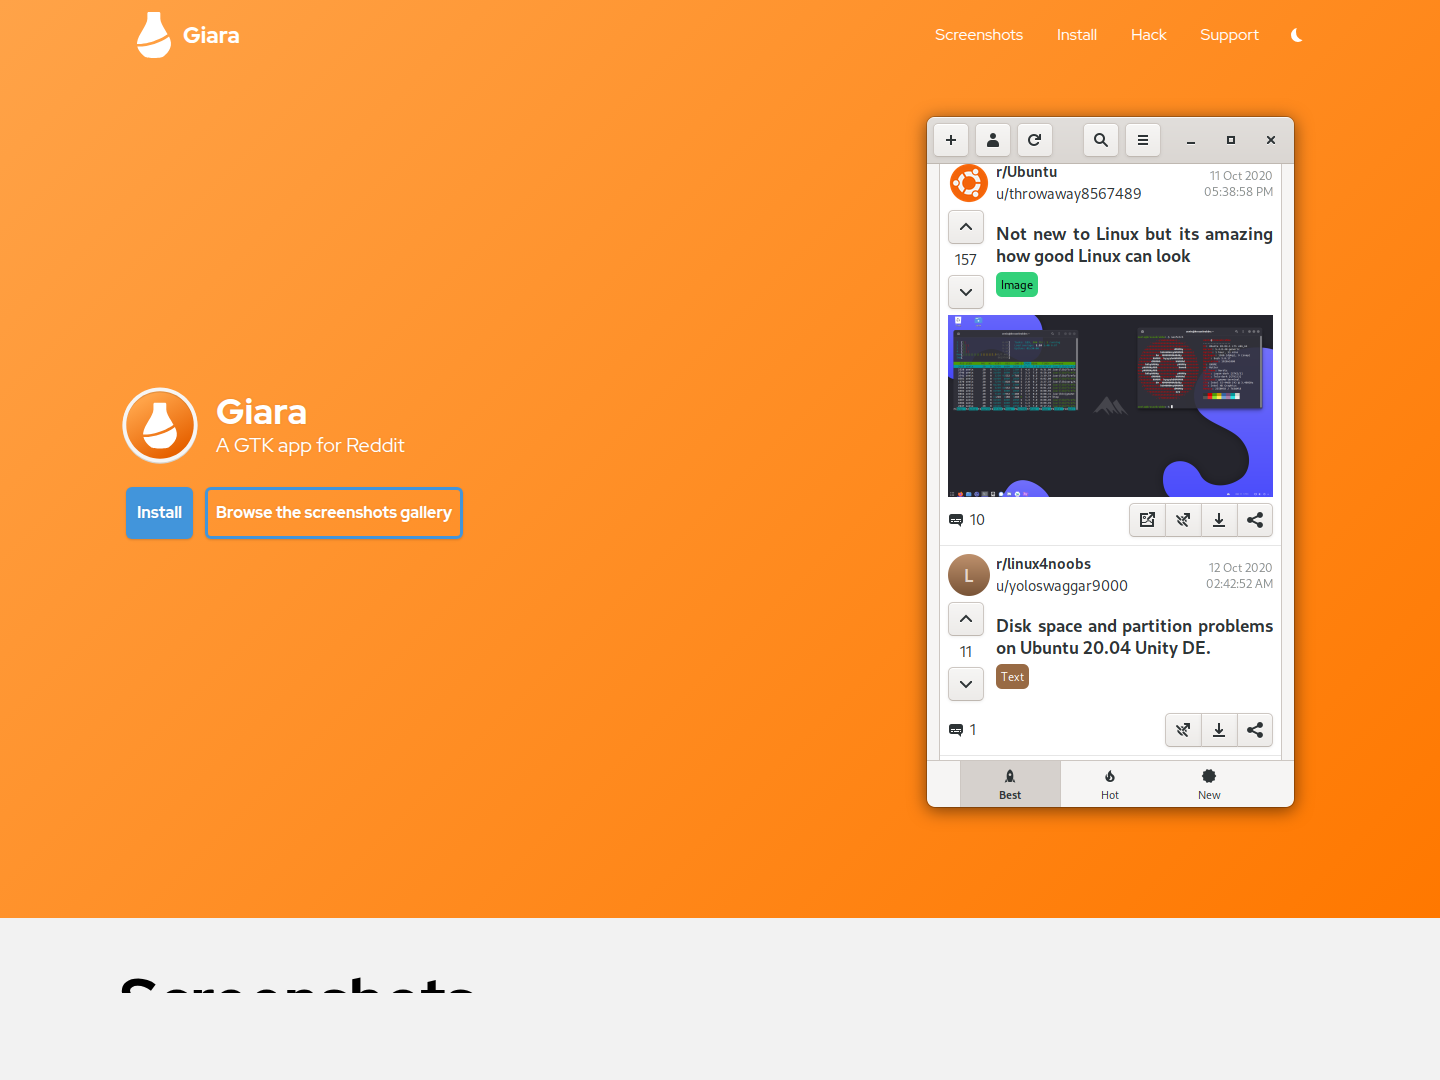Open the Linux desktop image preview
Image resolution: width=1440 pixels, height=1080 pixels.
click(1110, 406)
